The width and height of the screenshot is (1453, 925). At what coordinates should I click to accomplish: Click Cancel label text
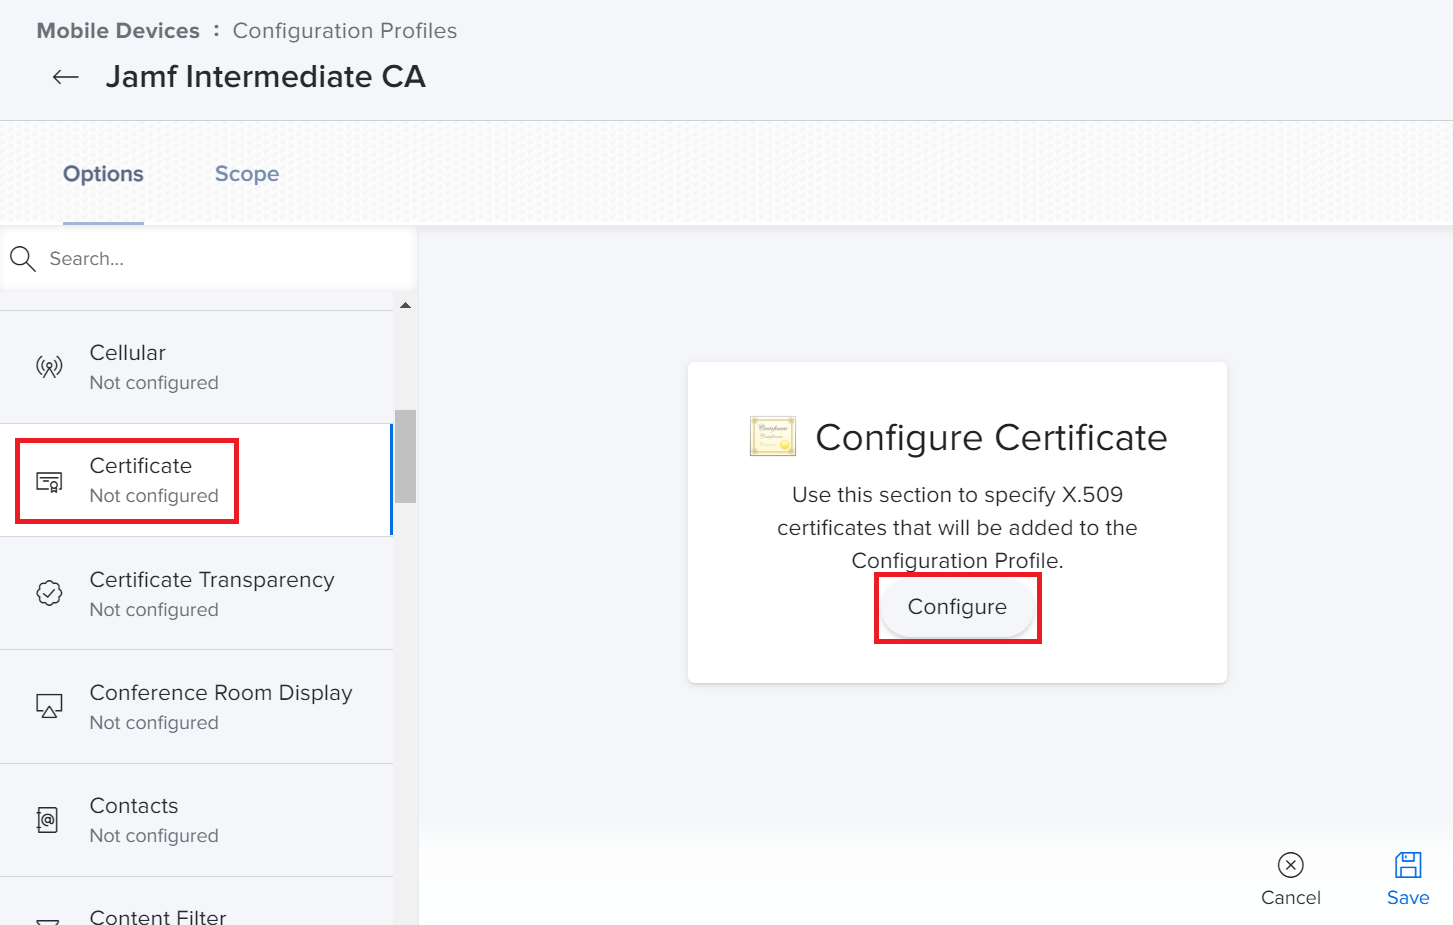(1291, 898)
